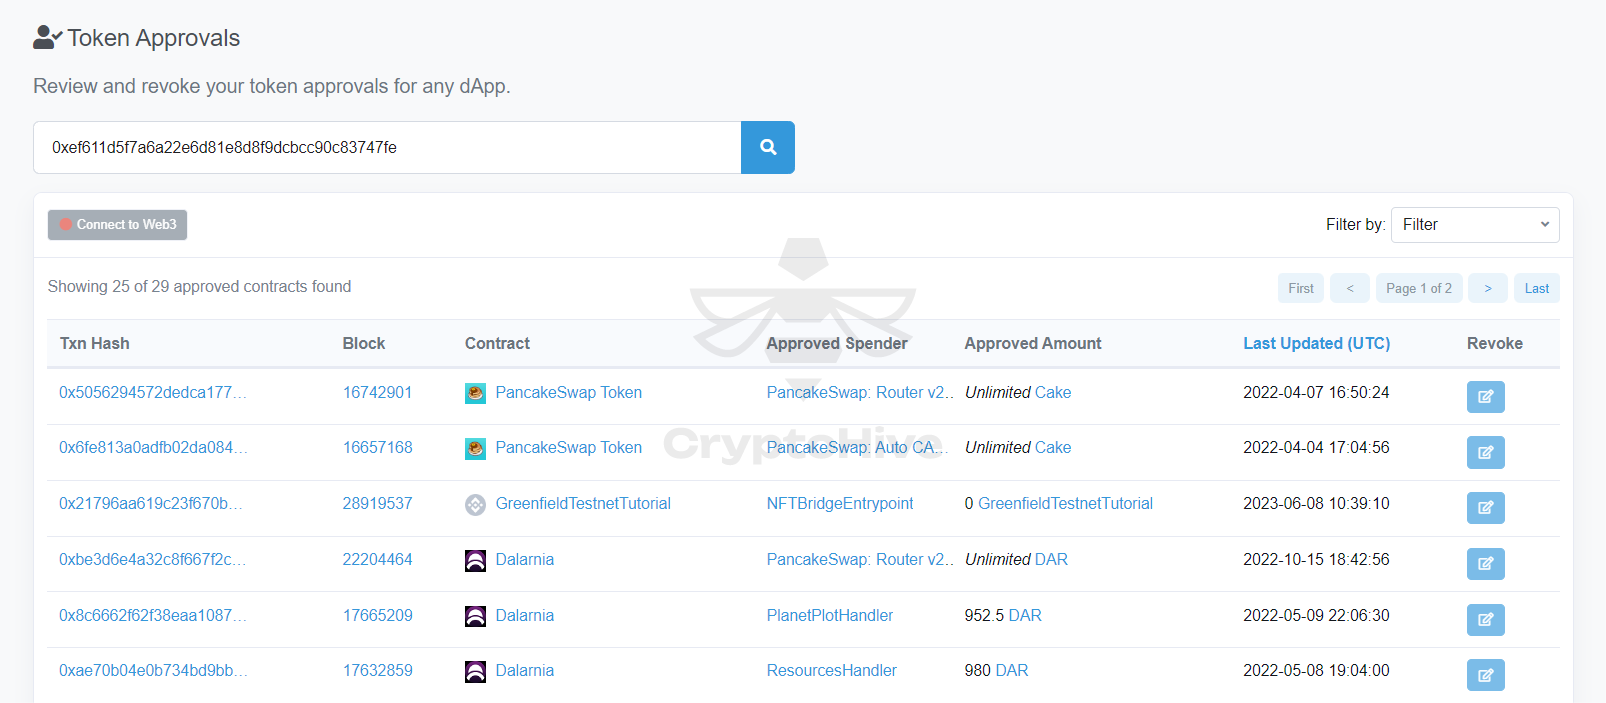
Task: Go to the First page
Action: coord(1301,288)
